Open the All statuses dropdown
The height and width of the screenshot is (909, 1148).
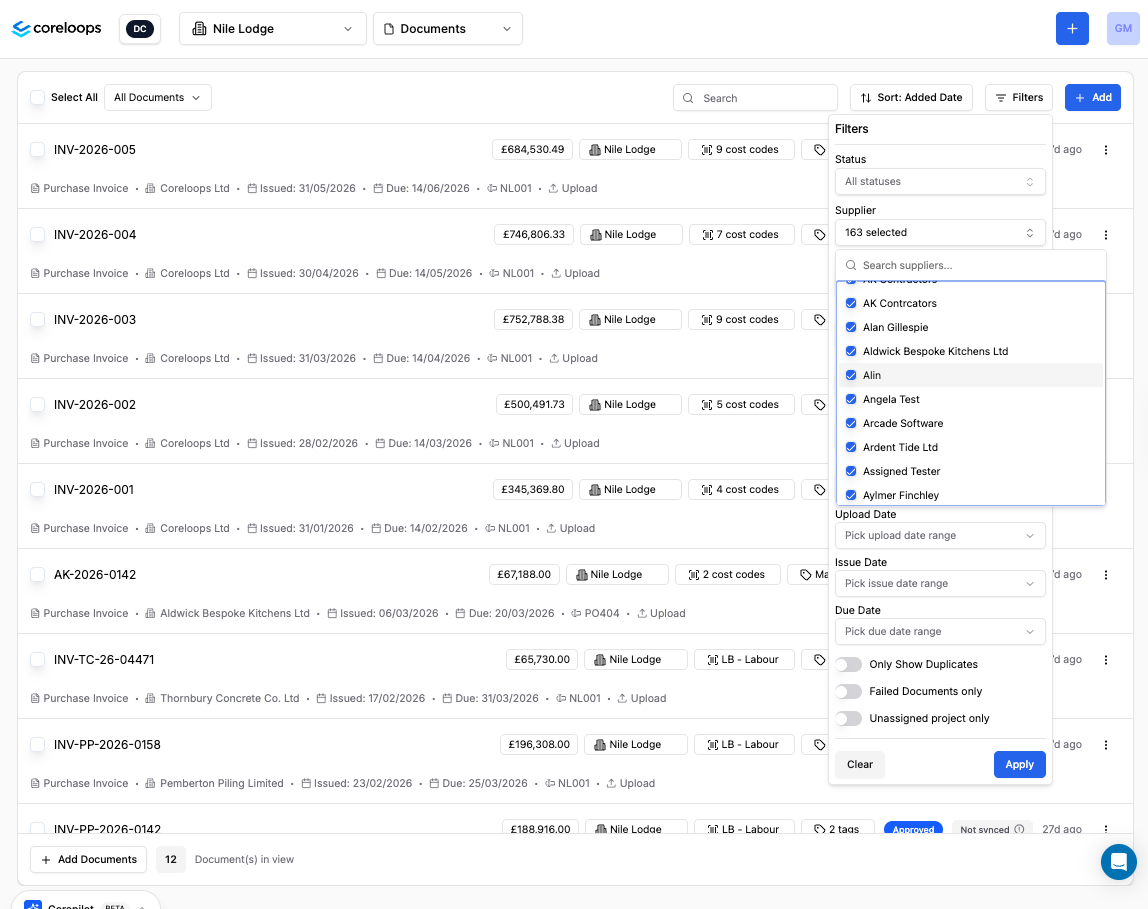coord(940,182)
